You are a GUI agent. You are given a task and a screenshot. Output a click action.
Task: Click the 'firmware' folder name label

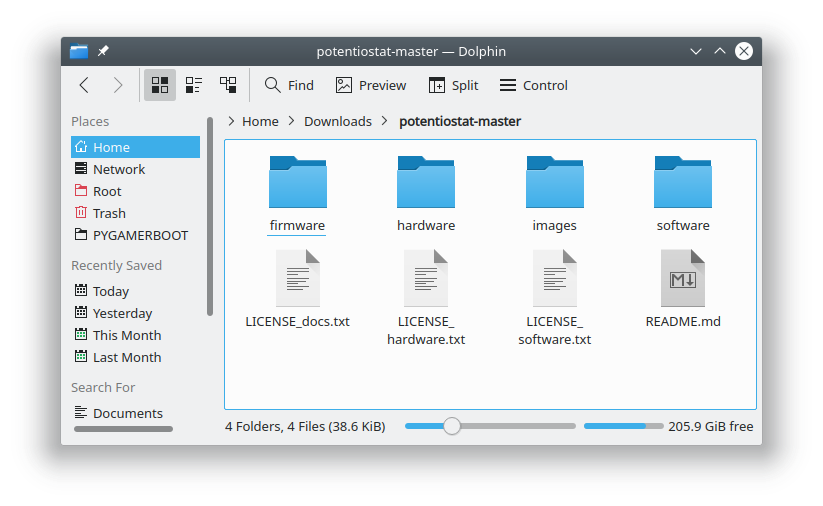point(297,225)
